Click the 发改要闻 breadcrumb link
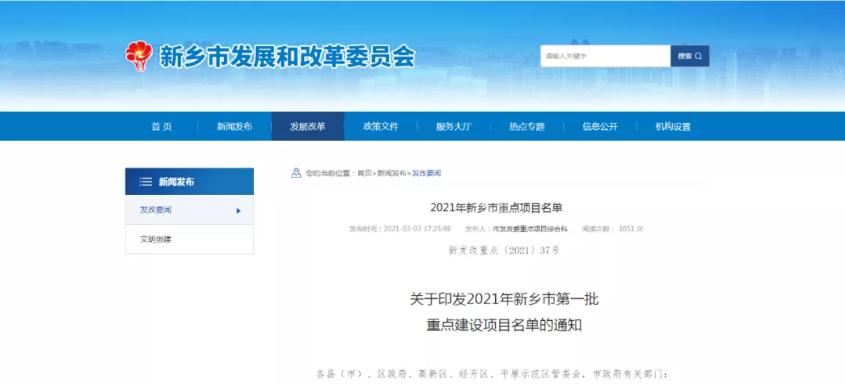The image size is (845, 384). click(427, 173)
